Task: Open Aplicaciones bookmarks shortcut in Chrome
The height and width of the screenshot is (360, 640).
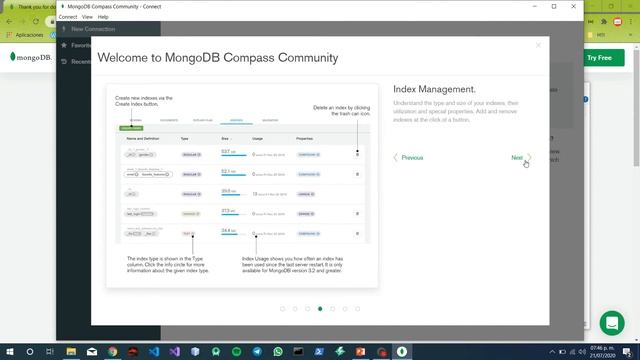Action: click(x=25, y=35)
